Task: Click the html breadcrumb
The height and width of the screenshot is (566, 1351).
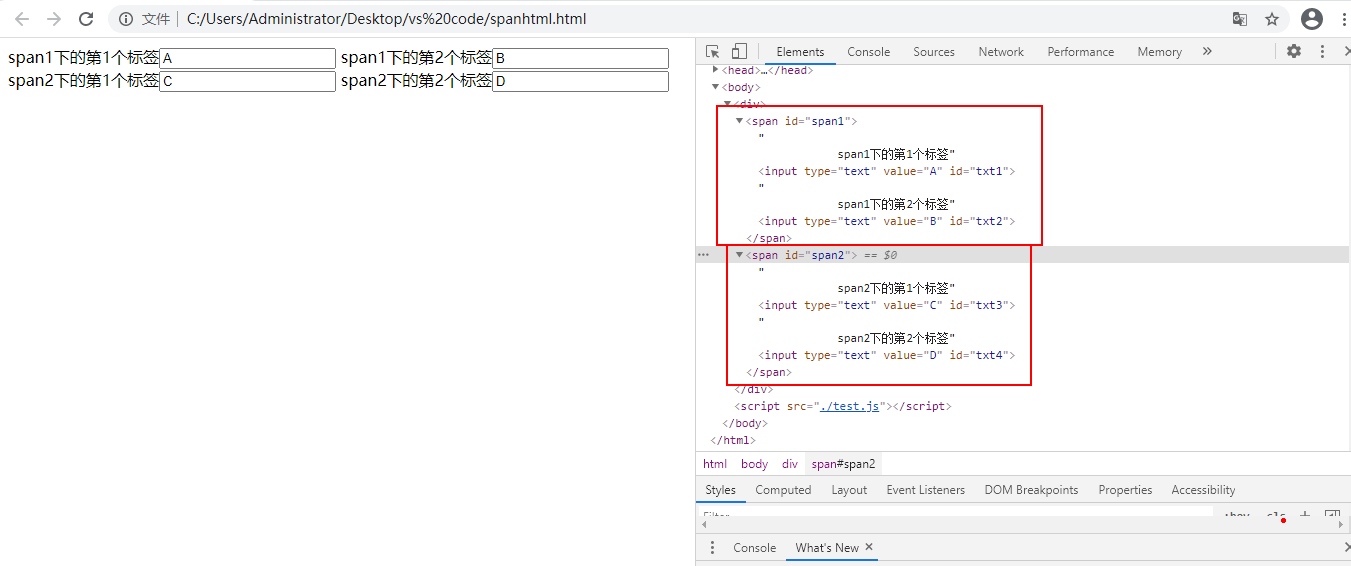Action: tap(715, 464)
